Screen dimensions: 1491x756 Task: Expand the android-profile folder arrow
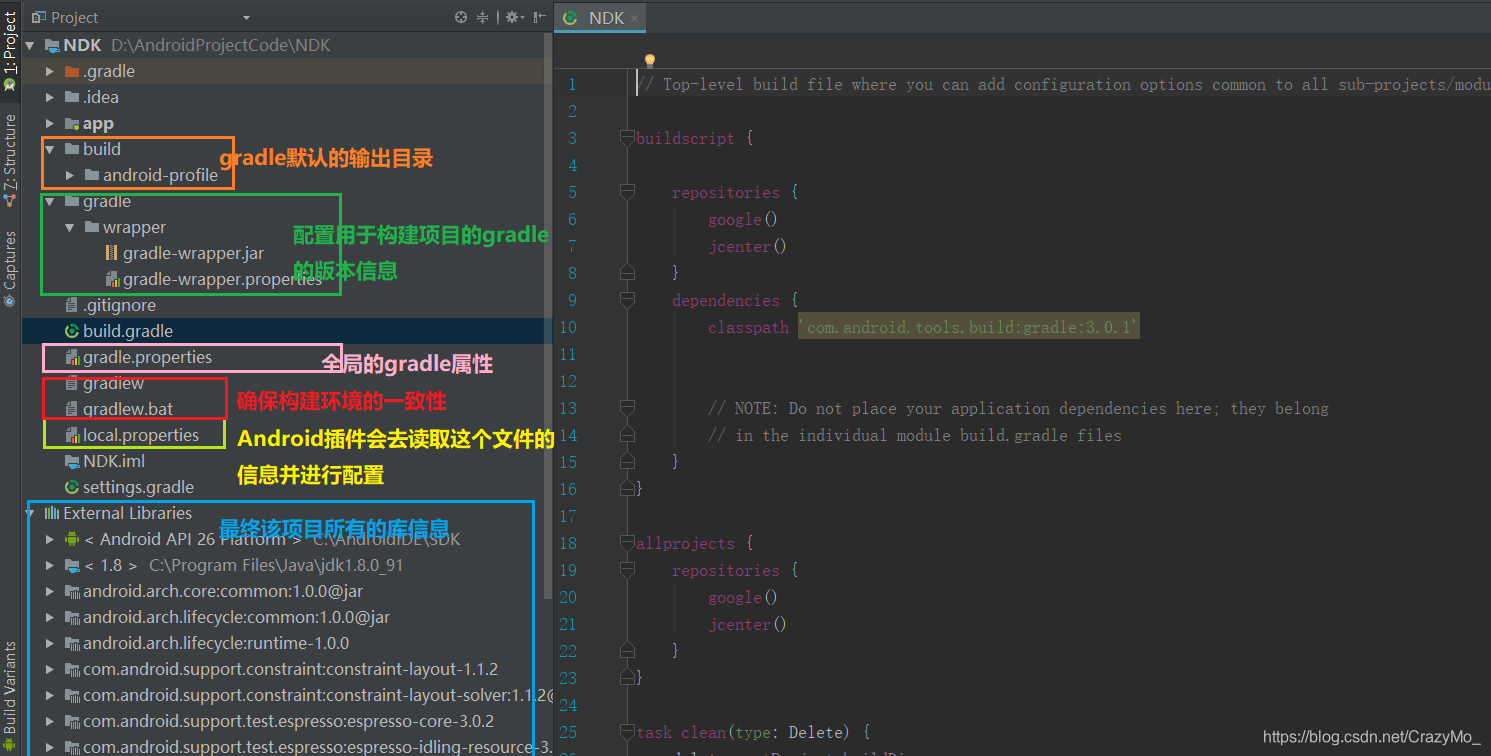click(x=70, y=175)
